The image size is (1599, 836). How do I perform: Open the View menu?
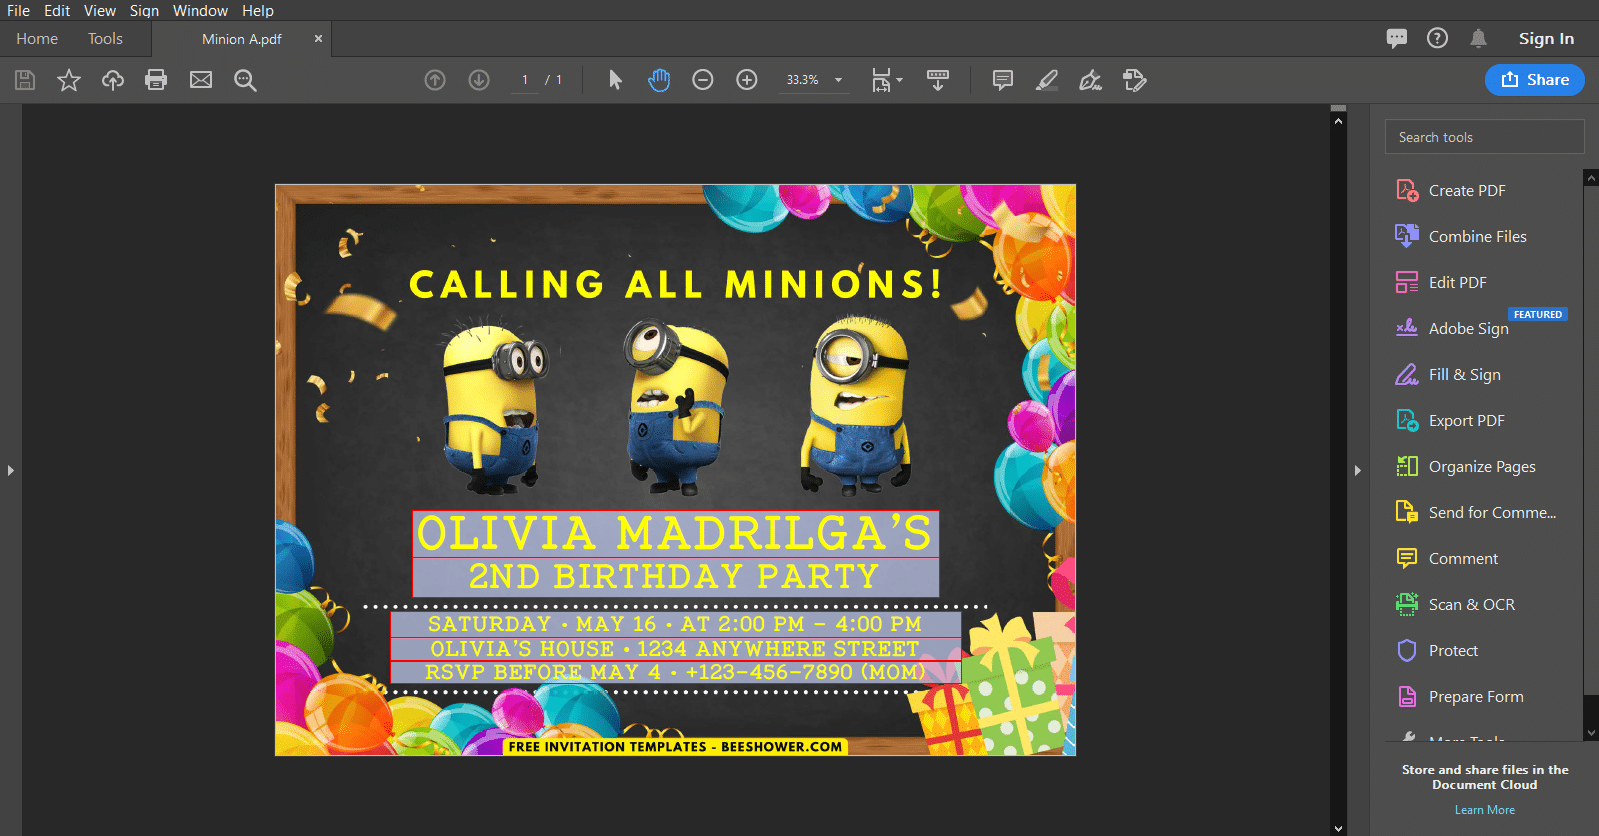(x=100, y=10)
